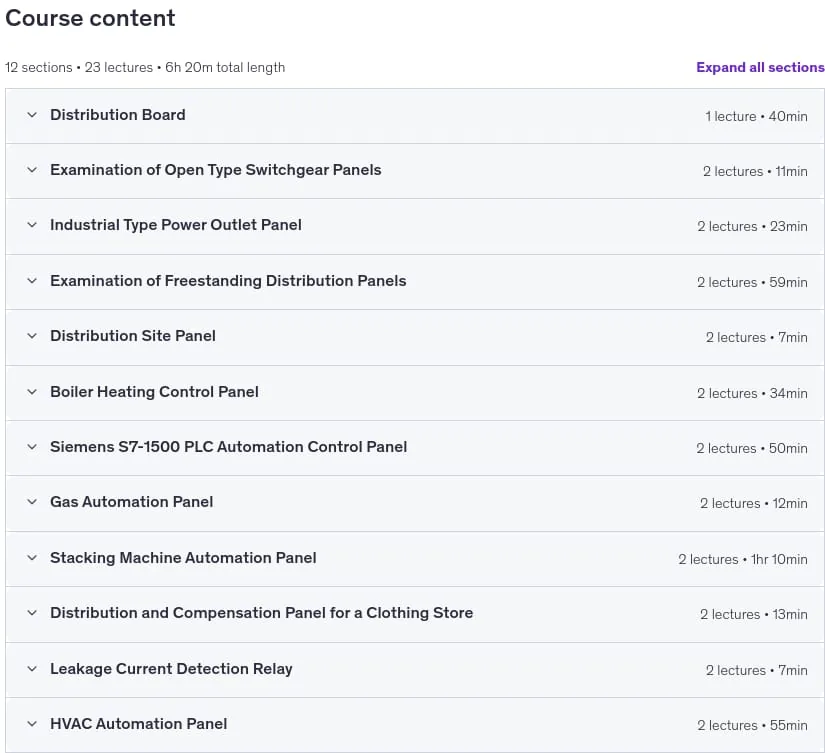
Task: Click the Leakage Current Detection Relay title
Action: point(171,669)
